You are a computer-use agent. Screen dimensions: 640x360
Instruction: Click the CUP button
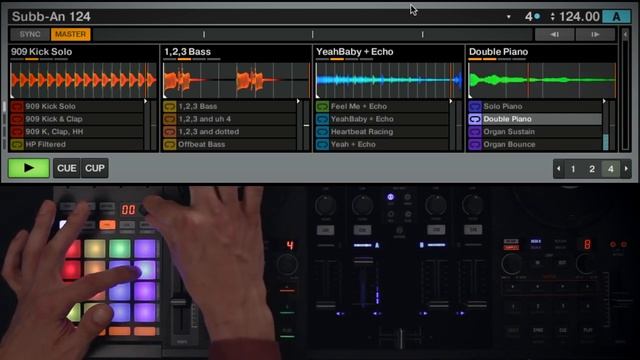tap(95, 168)
